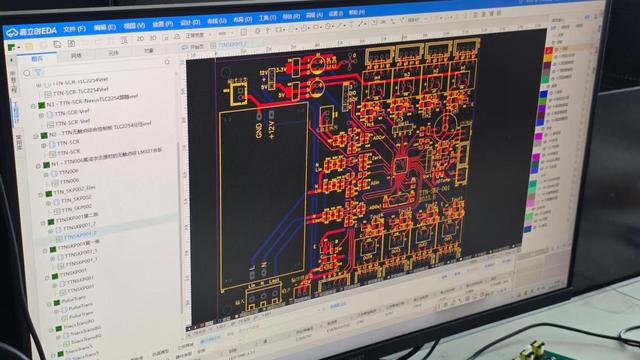Switch to the 网络 tab
640x360 pixels.
[x=76, y=56]
